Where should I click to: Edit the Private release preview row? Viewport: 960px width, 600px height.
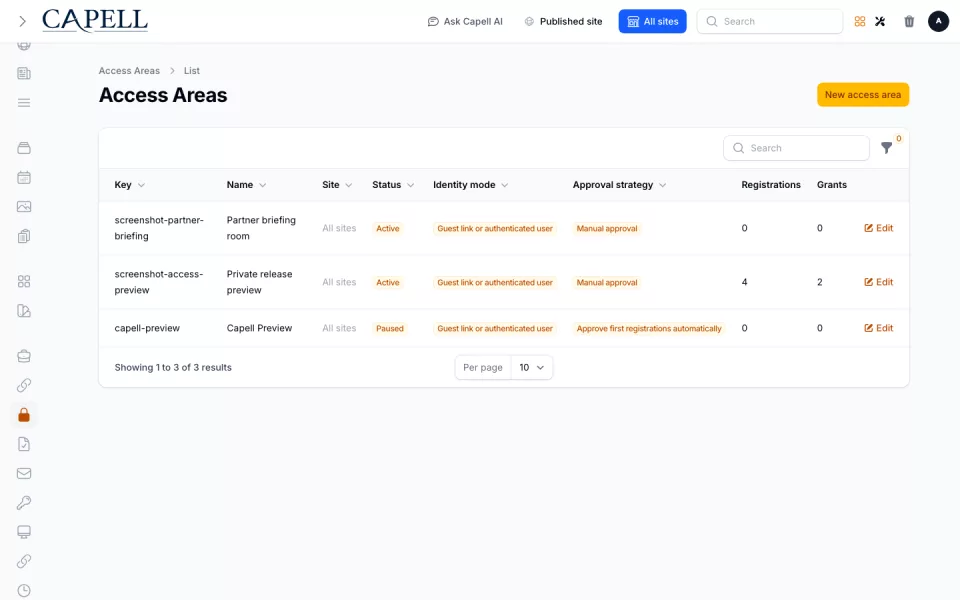coord(879,282)
